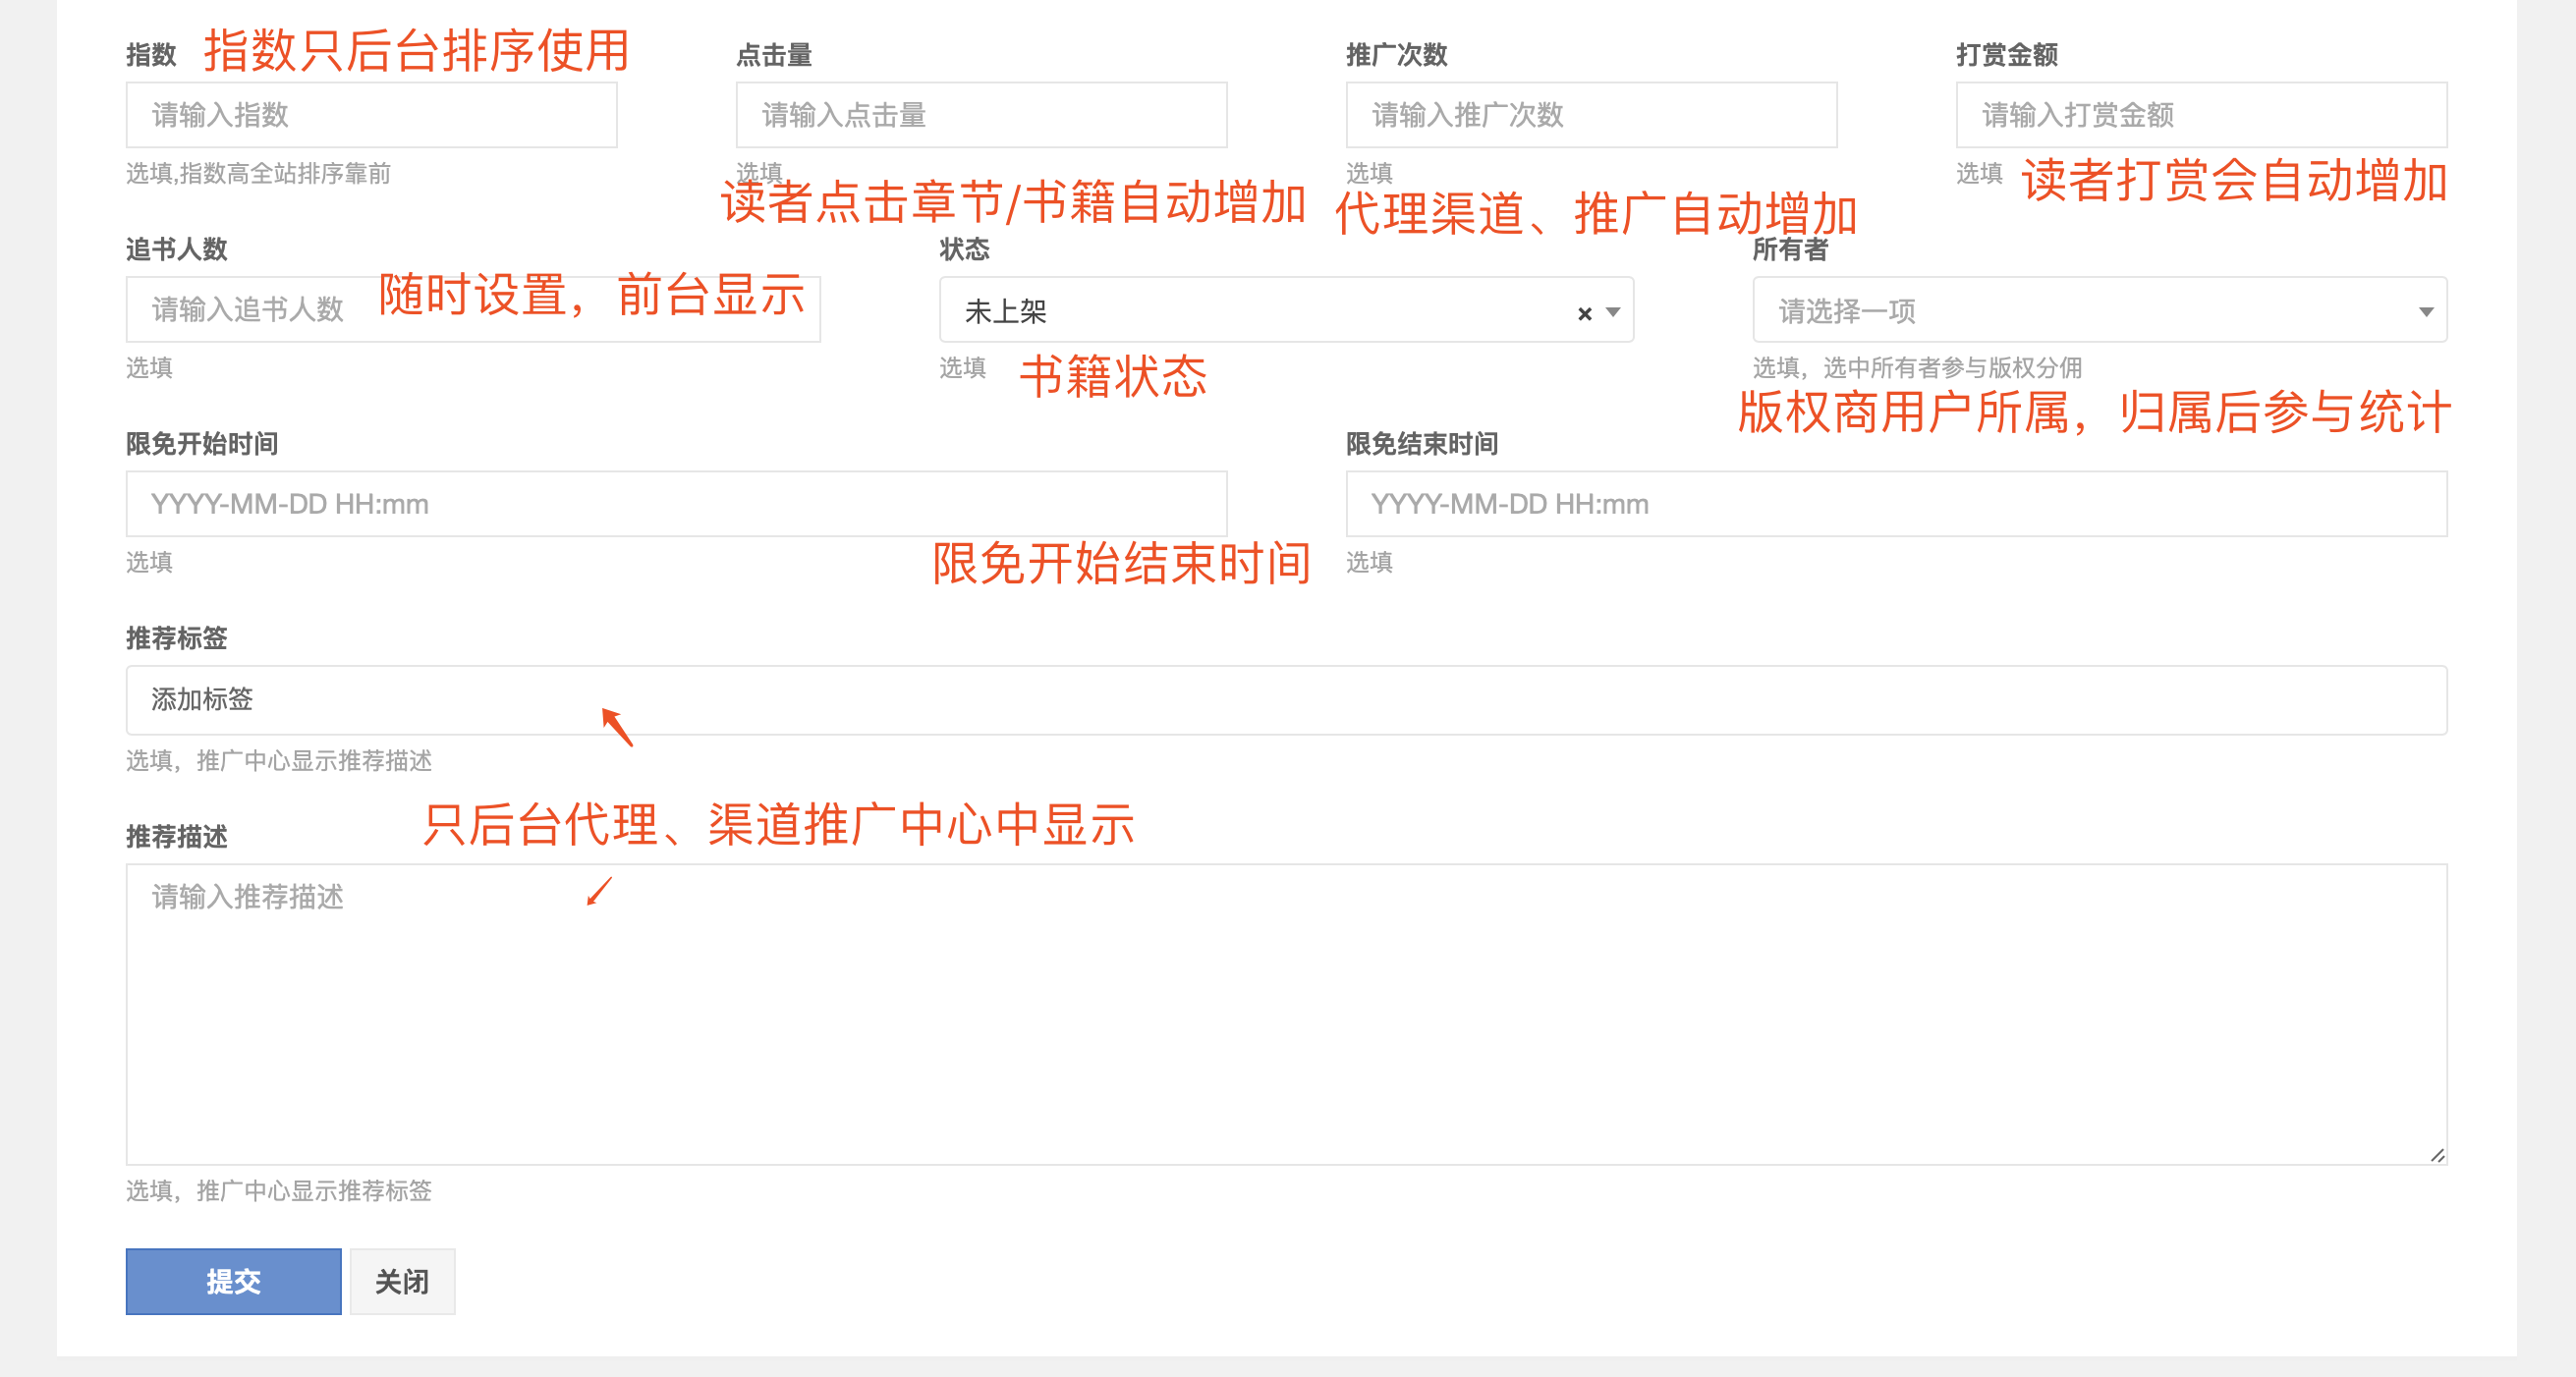This screenshot has width=2576, height=1377.
Task: Click the 未上架 selected status text
Action: (1005, 311)
